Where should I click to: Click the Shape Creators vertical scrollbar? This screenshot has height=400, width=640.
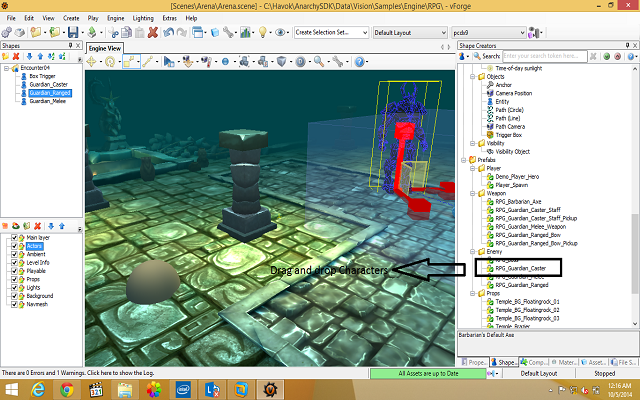tap(635, 253)
